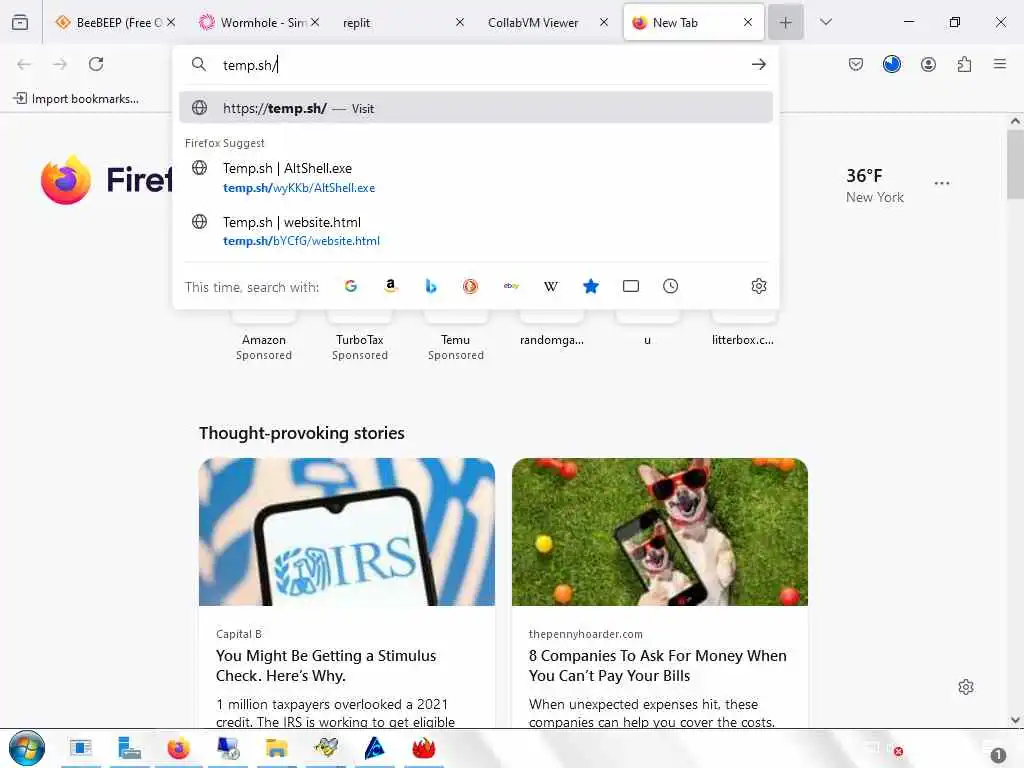Screen dimensions: 1024x768
Task: Open the blue triangle app taskbar icon
Action: (375, 748)
